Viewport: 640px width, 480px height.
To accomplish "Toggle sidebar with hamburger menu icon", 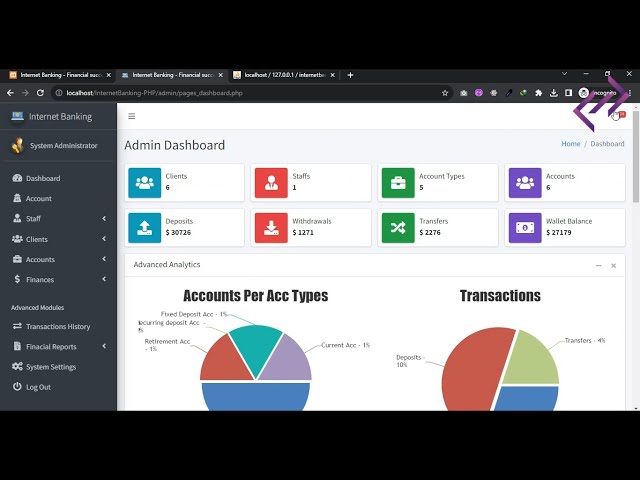I will point(131,116).
